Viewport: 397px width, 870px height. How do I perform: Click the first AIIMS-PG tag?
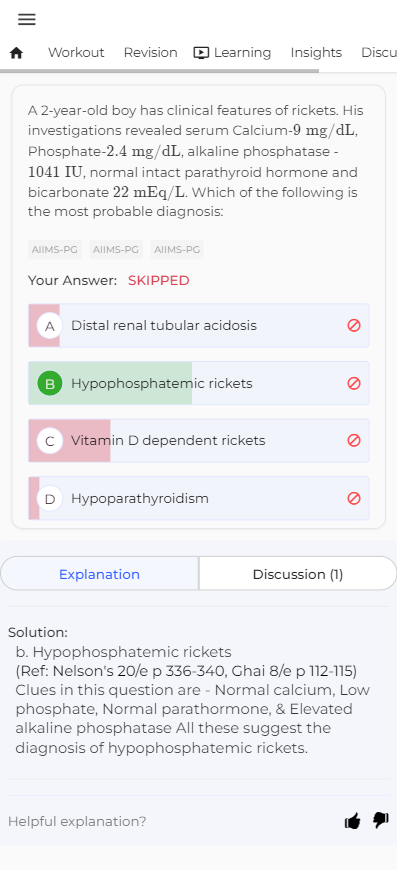[x=54, y=250]
